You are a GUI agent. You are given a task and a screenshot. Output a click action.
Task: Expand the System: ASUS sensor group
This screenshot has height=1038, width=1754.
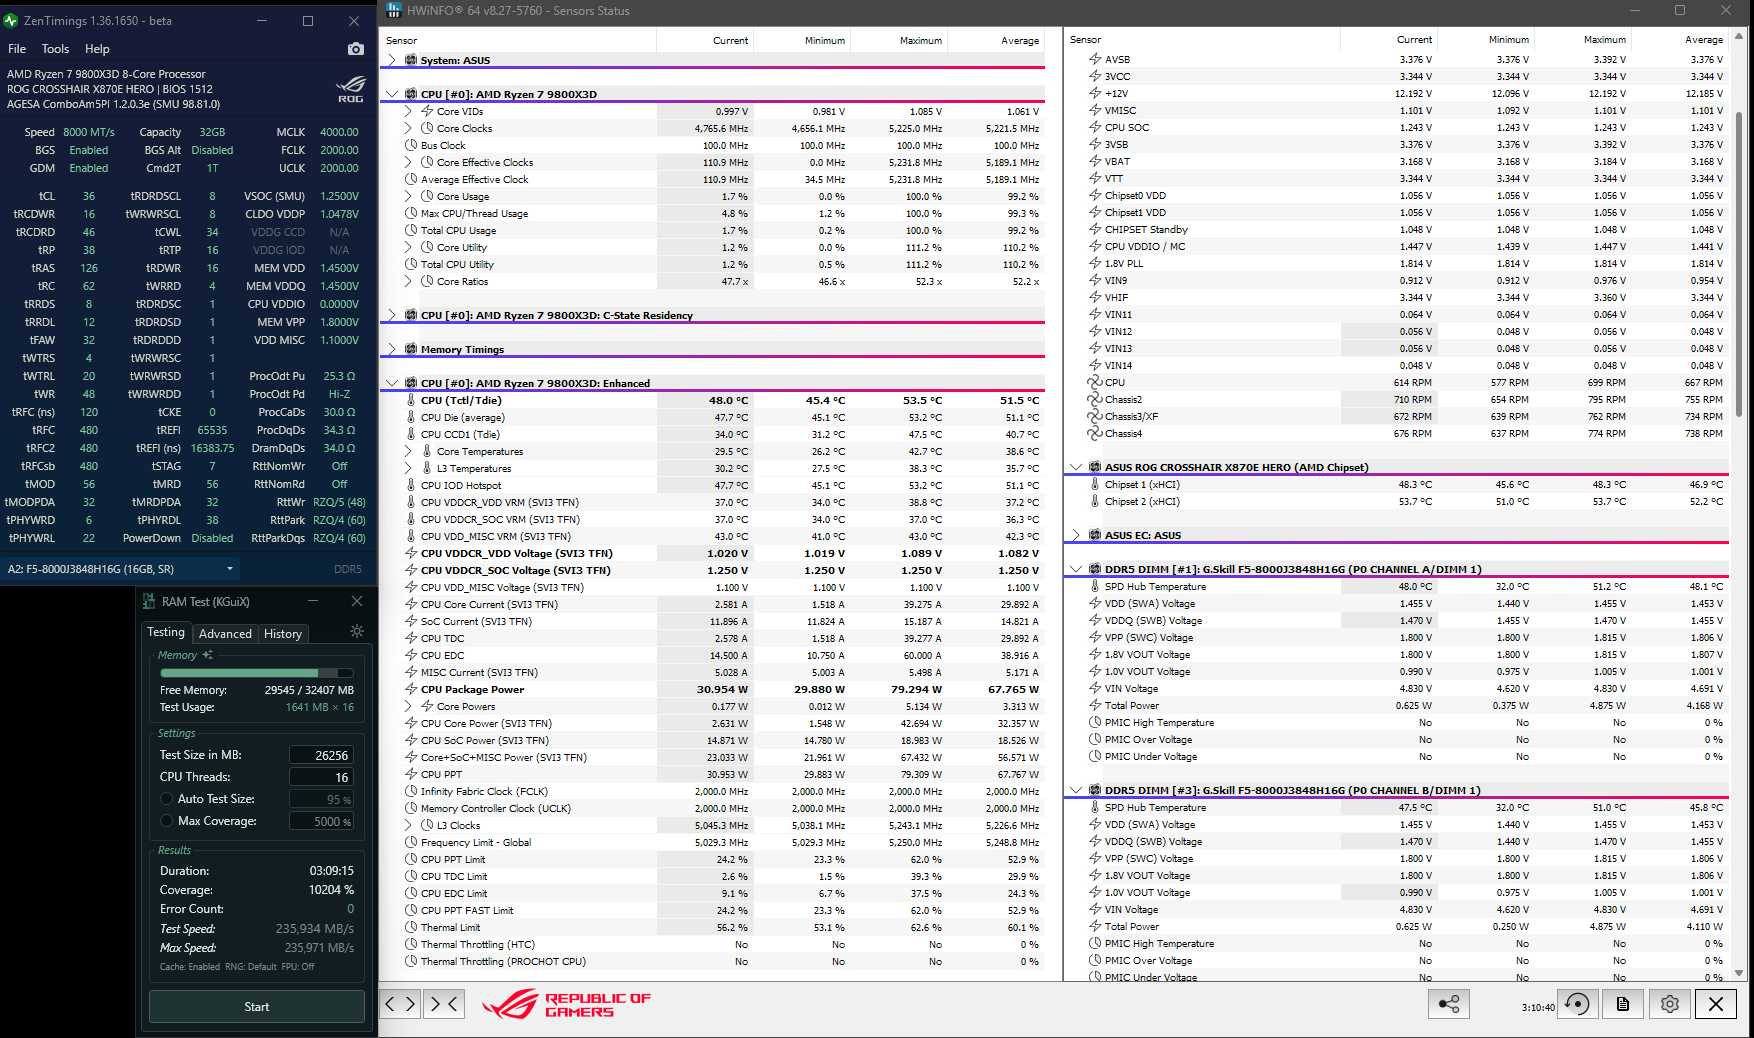coord(392,60)
